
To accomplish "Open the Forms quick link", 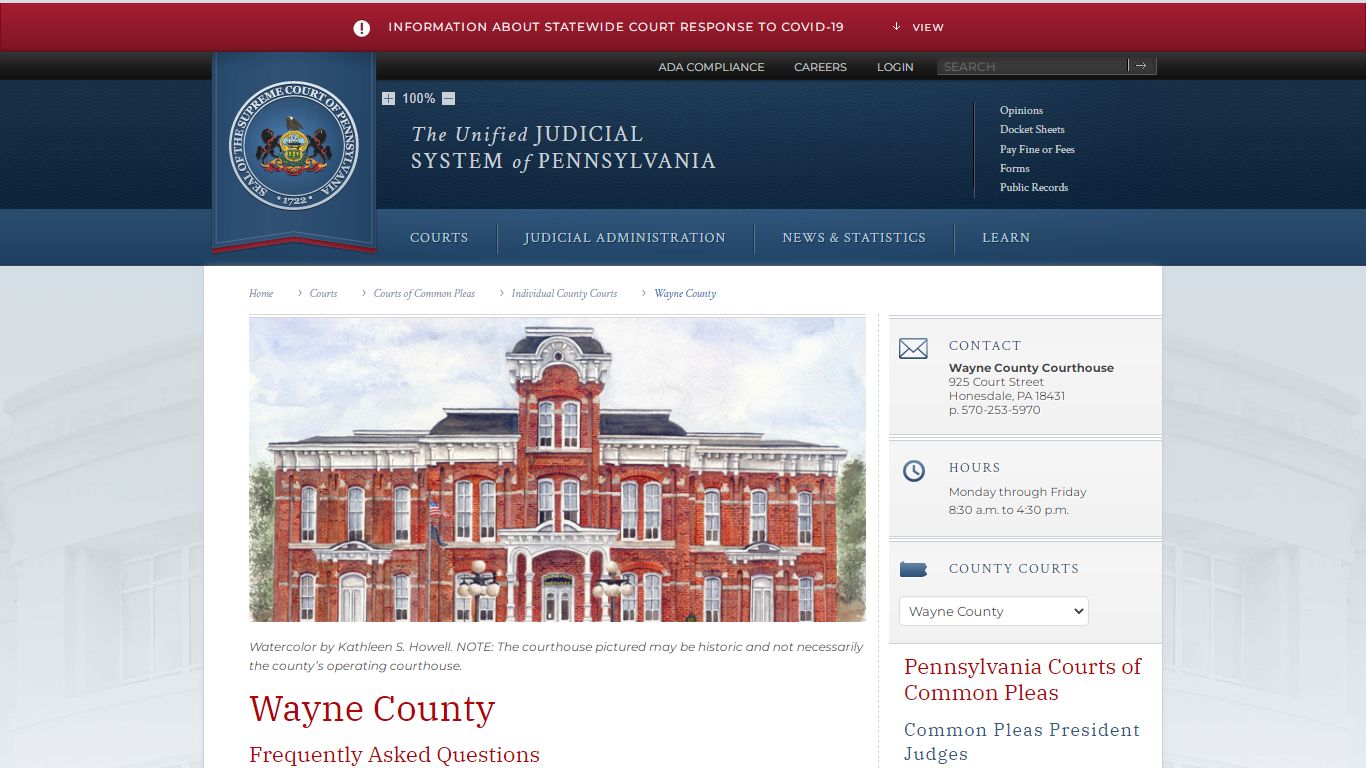I will (1014, 168).
